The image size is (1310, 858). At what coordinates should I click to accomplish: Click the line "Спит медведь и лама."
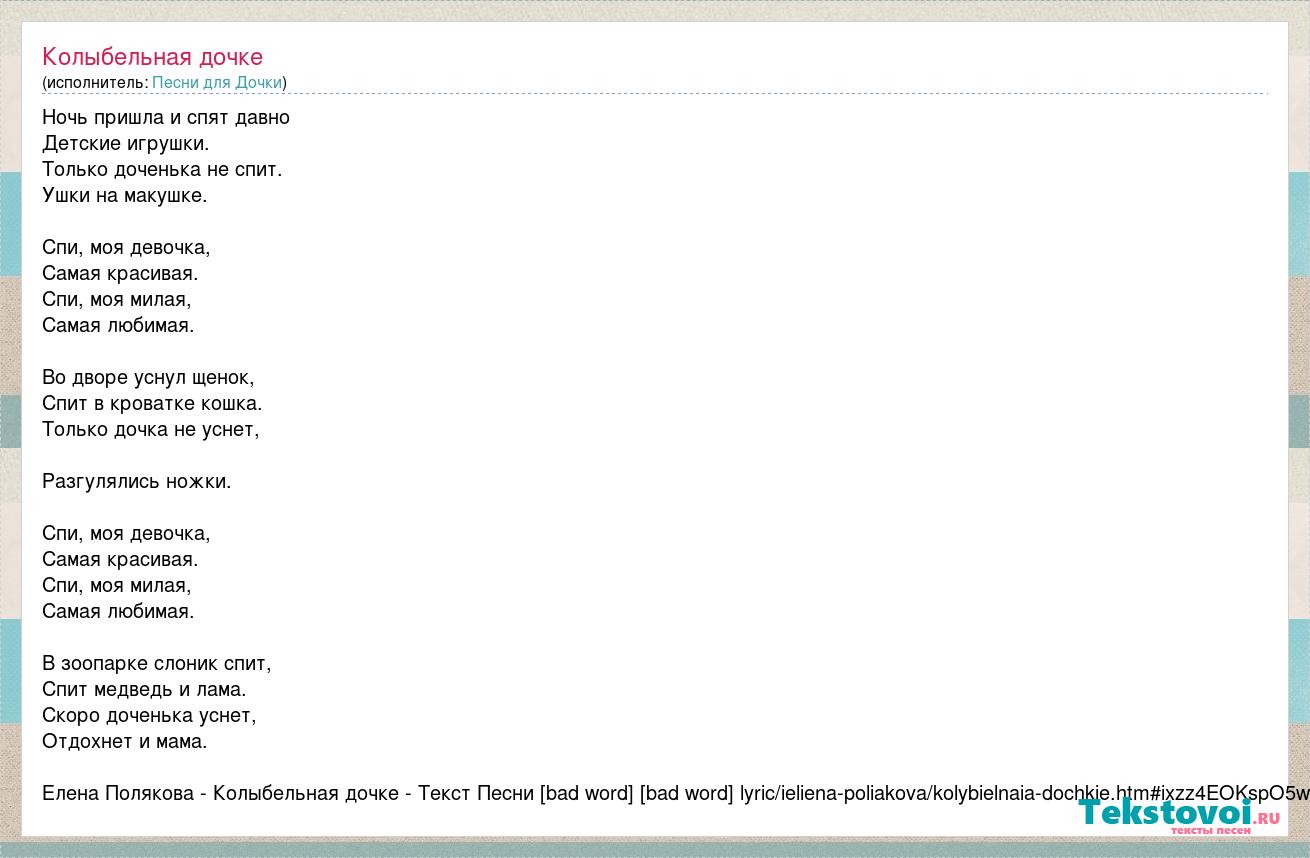tap(144, 689)
